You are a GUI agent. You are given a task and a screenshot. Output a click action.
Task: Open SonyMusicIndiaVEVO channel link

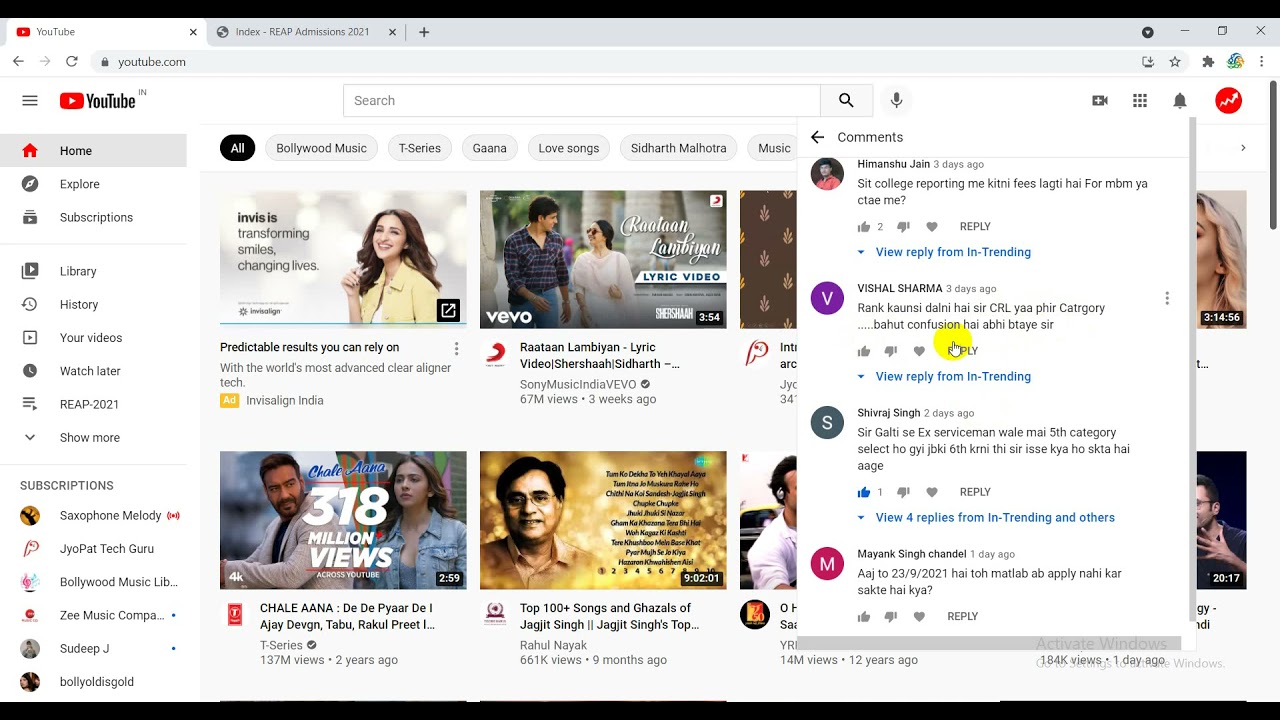pos(578,384)
